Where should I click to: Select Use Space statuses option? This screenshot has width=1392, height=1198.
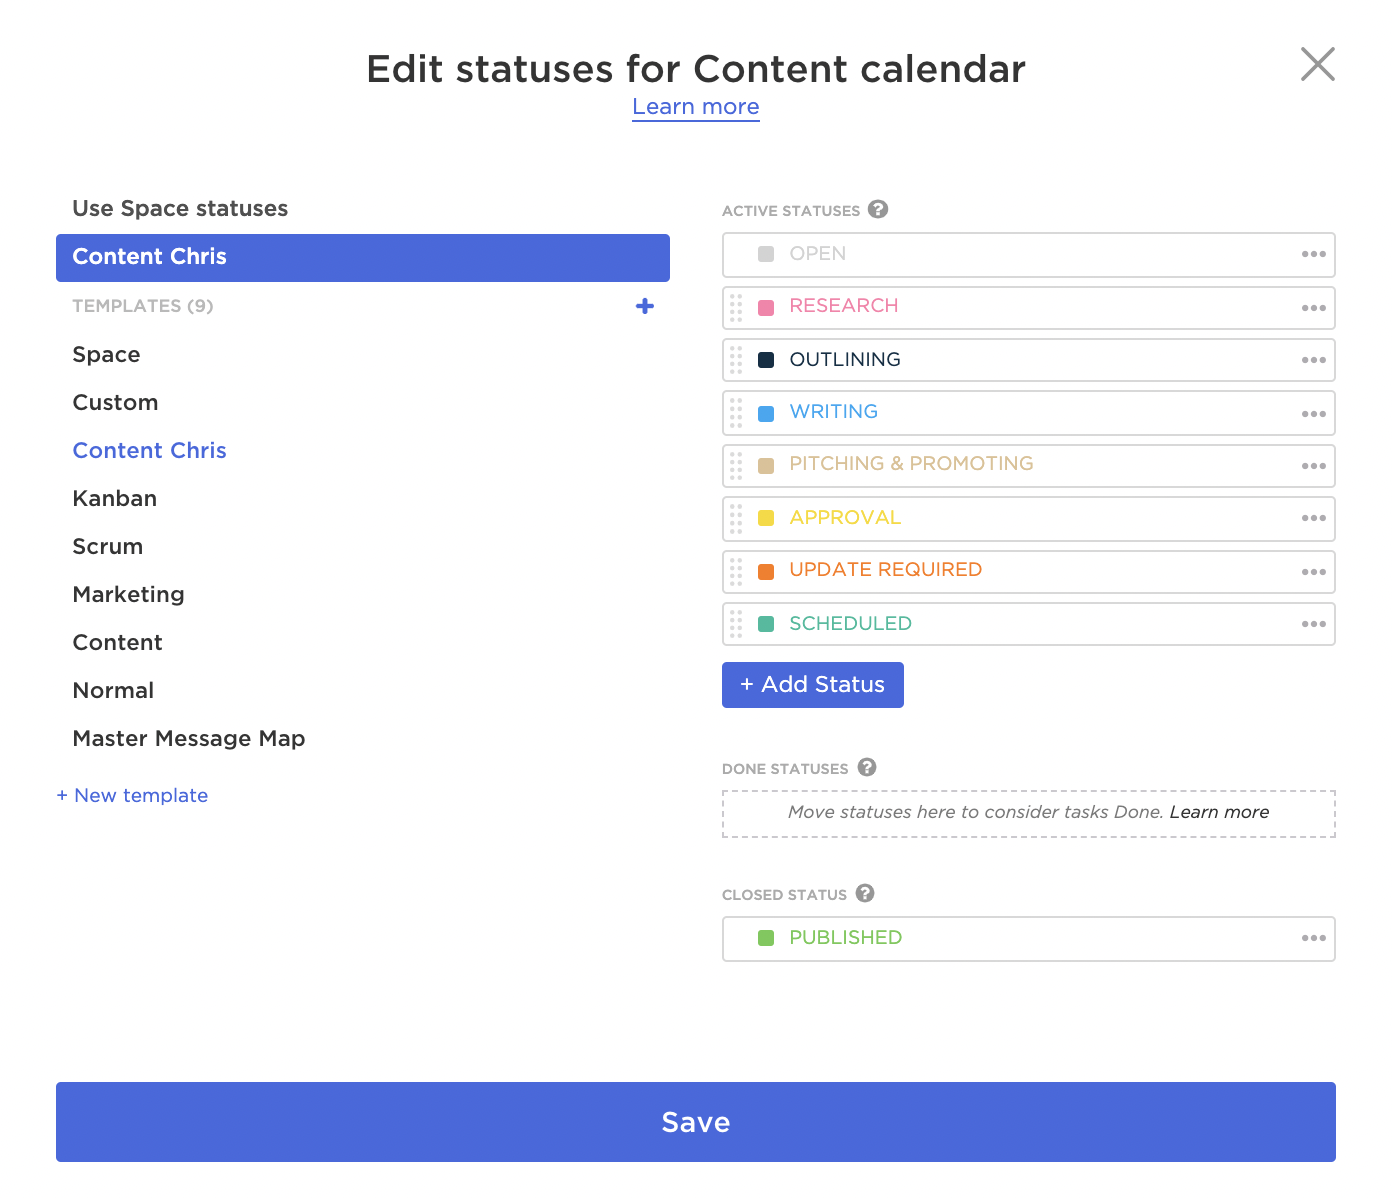point(180,208)
